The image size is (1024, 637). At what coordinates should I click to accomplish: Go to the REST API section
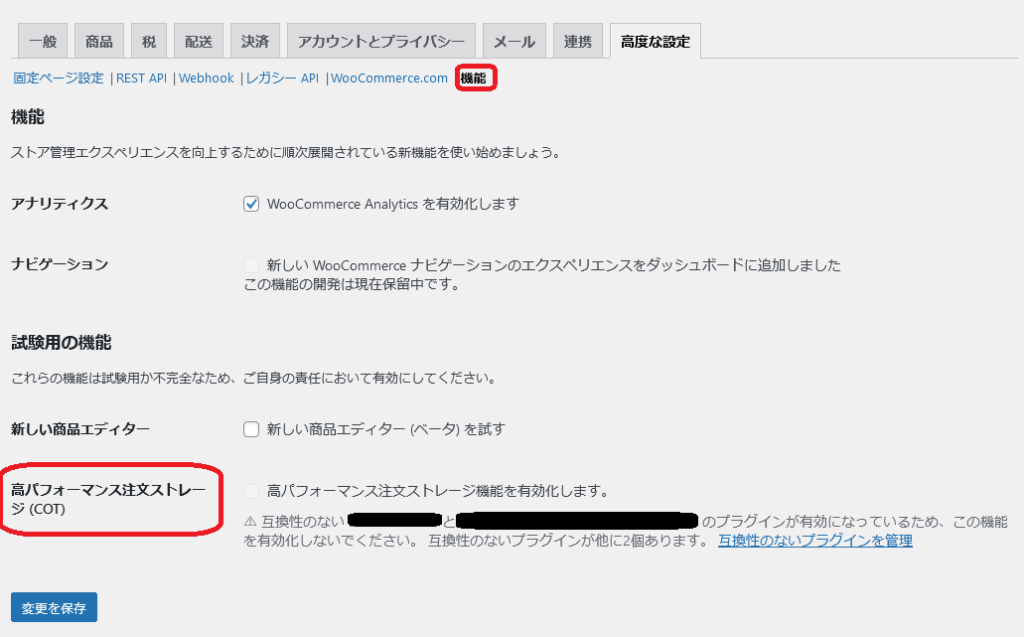click(x=141, y=78)
